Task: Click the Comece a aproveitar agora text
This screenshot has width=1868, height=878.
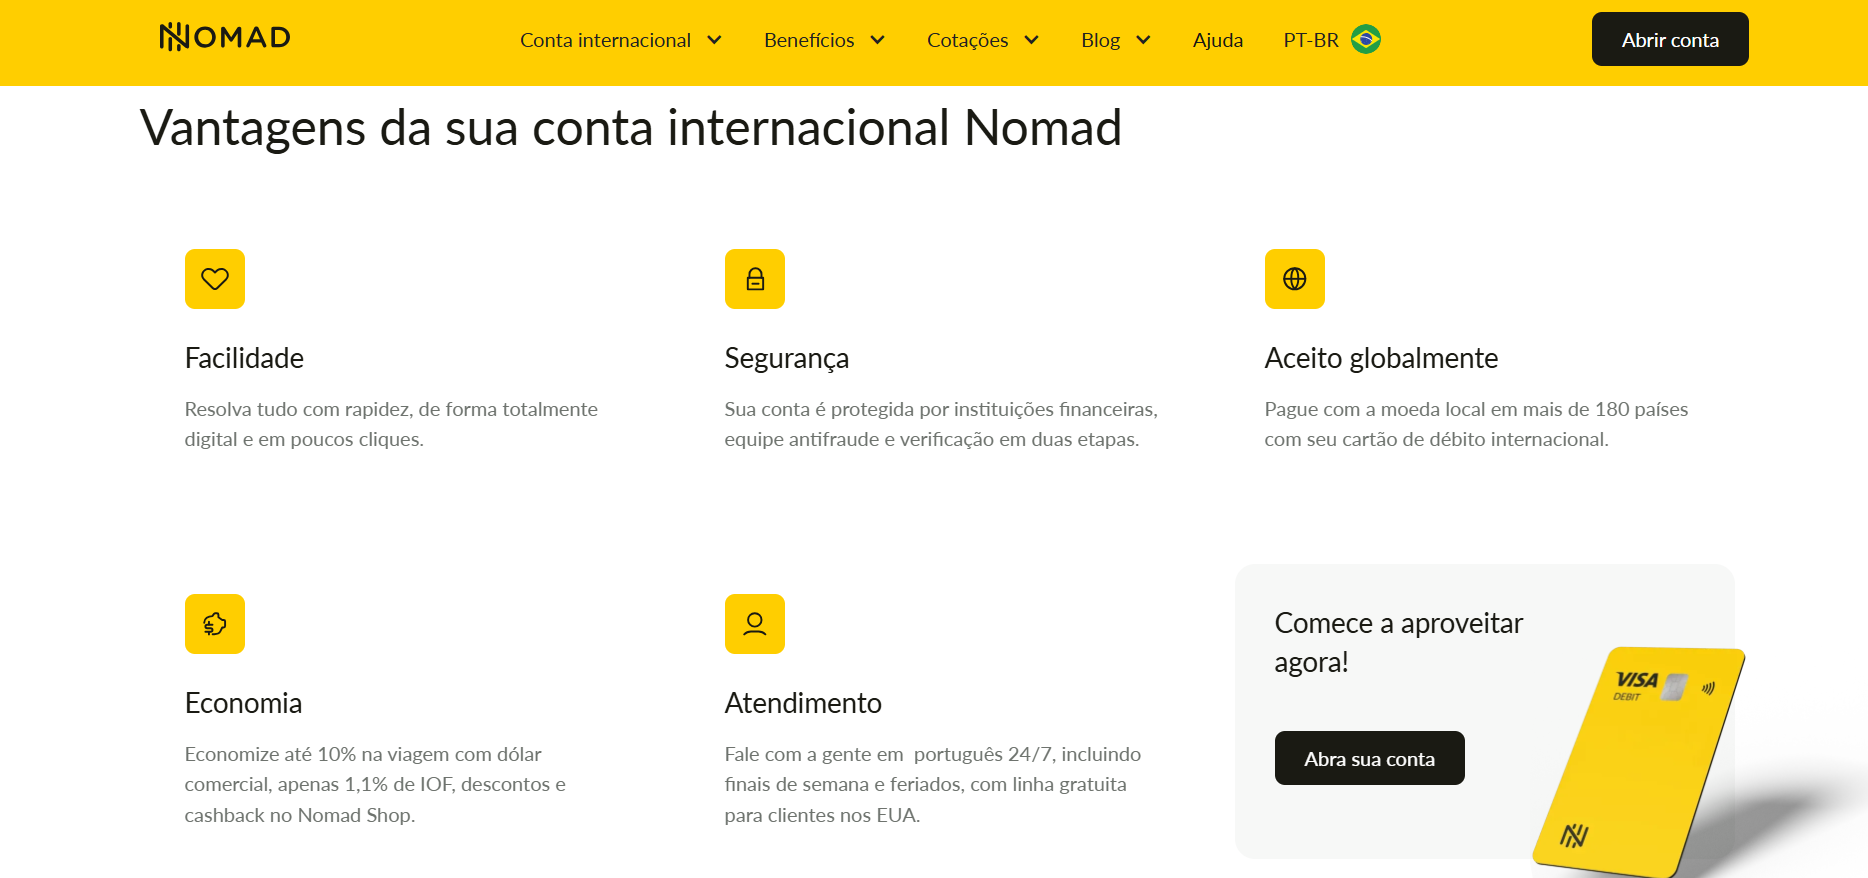Action: [x=1398, y=642]
